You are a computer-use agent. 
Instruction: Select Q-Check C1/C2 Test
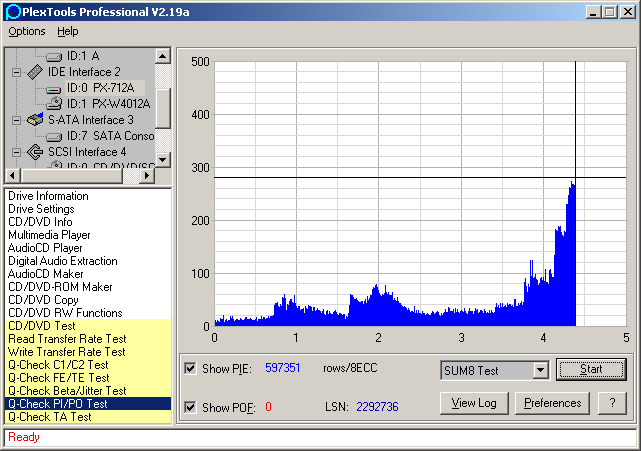click(87, 365)
